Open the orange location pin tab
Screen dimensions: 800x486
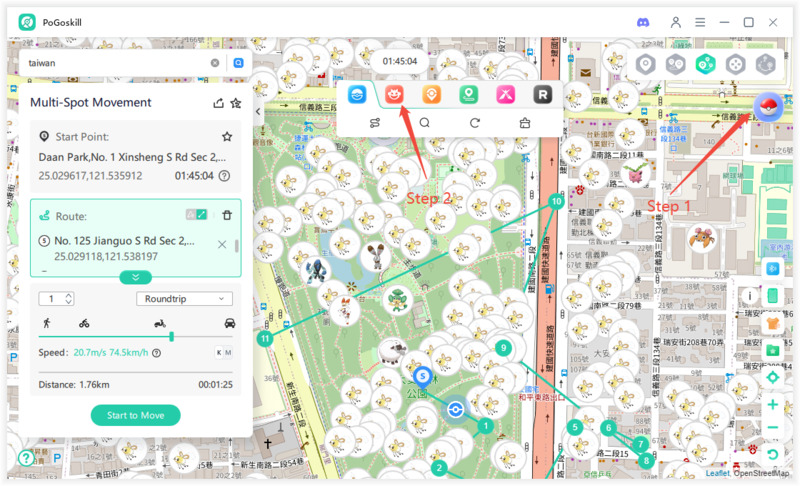tap(431, 94)
